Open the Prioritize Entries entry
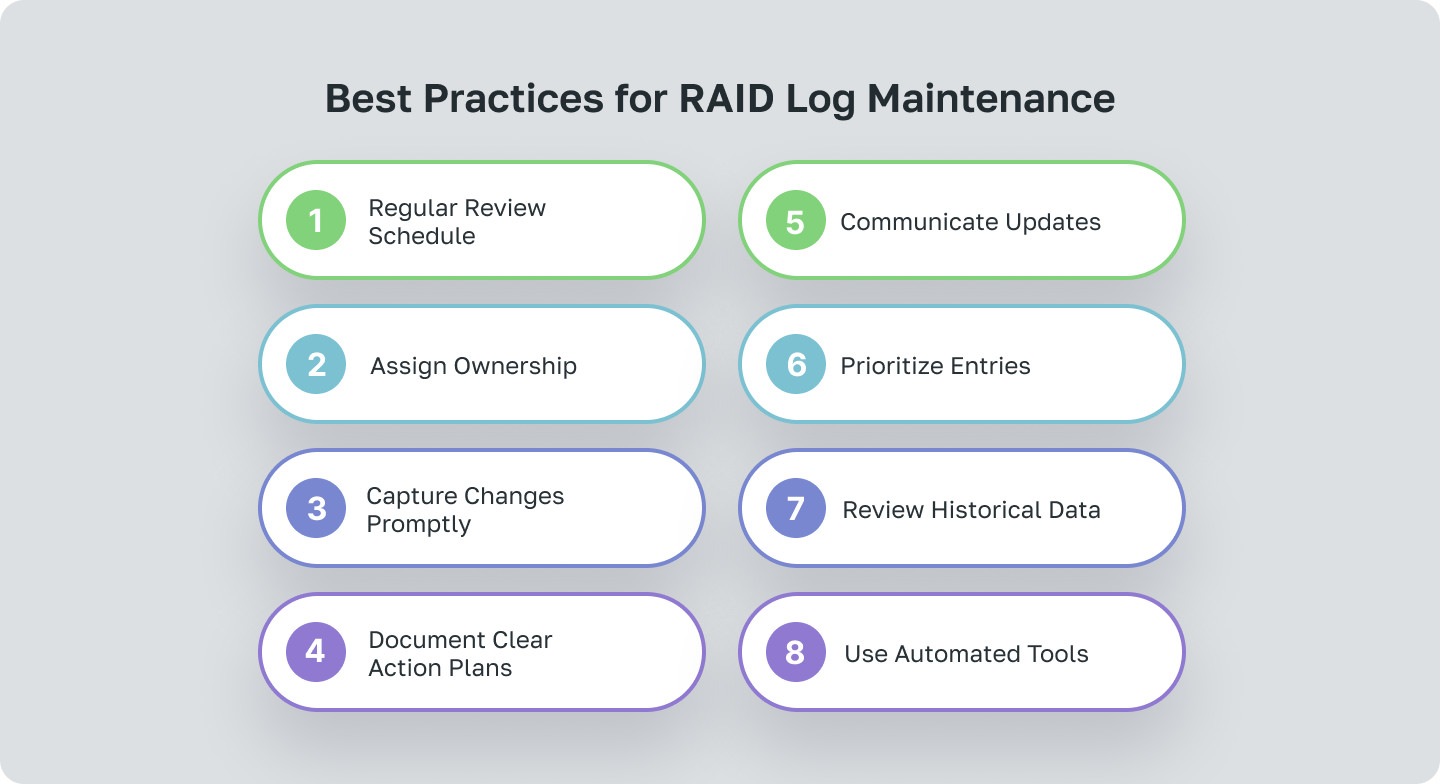 [962, 364]
